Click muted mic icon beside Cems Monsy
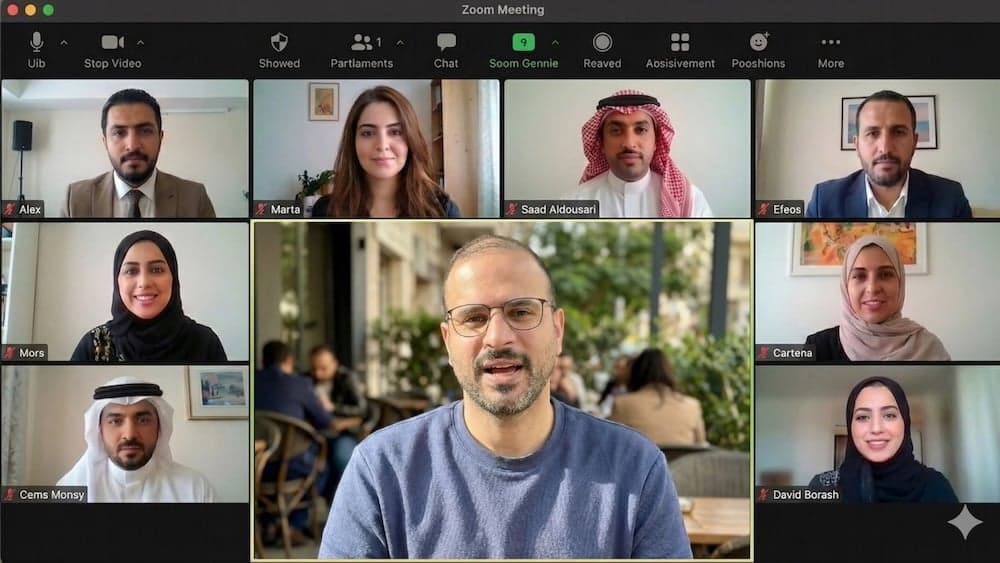Viewport: 1000px width, 563px height. pyautogui.click(x=10, y=494)
